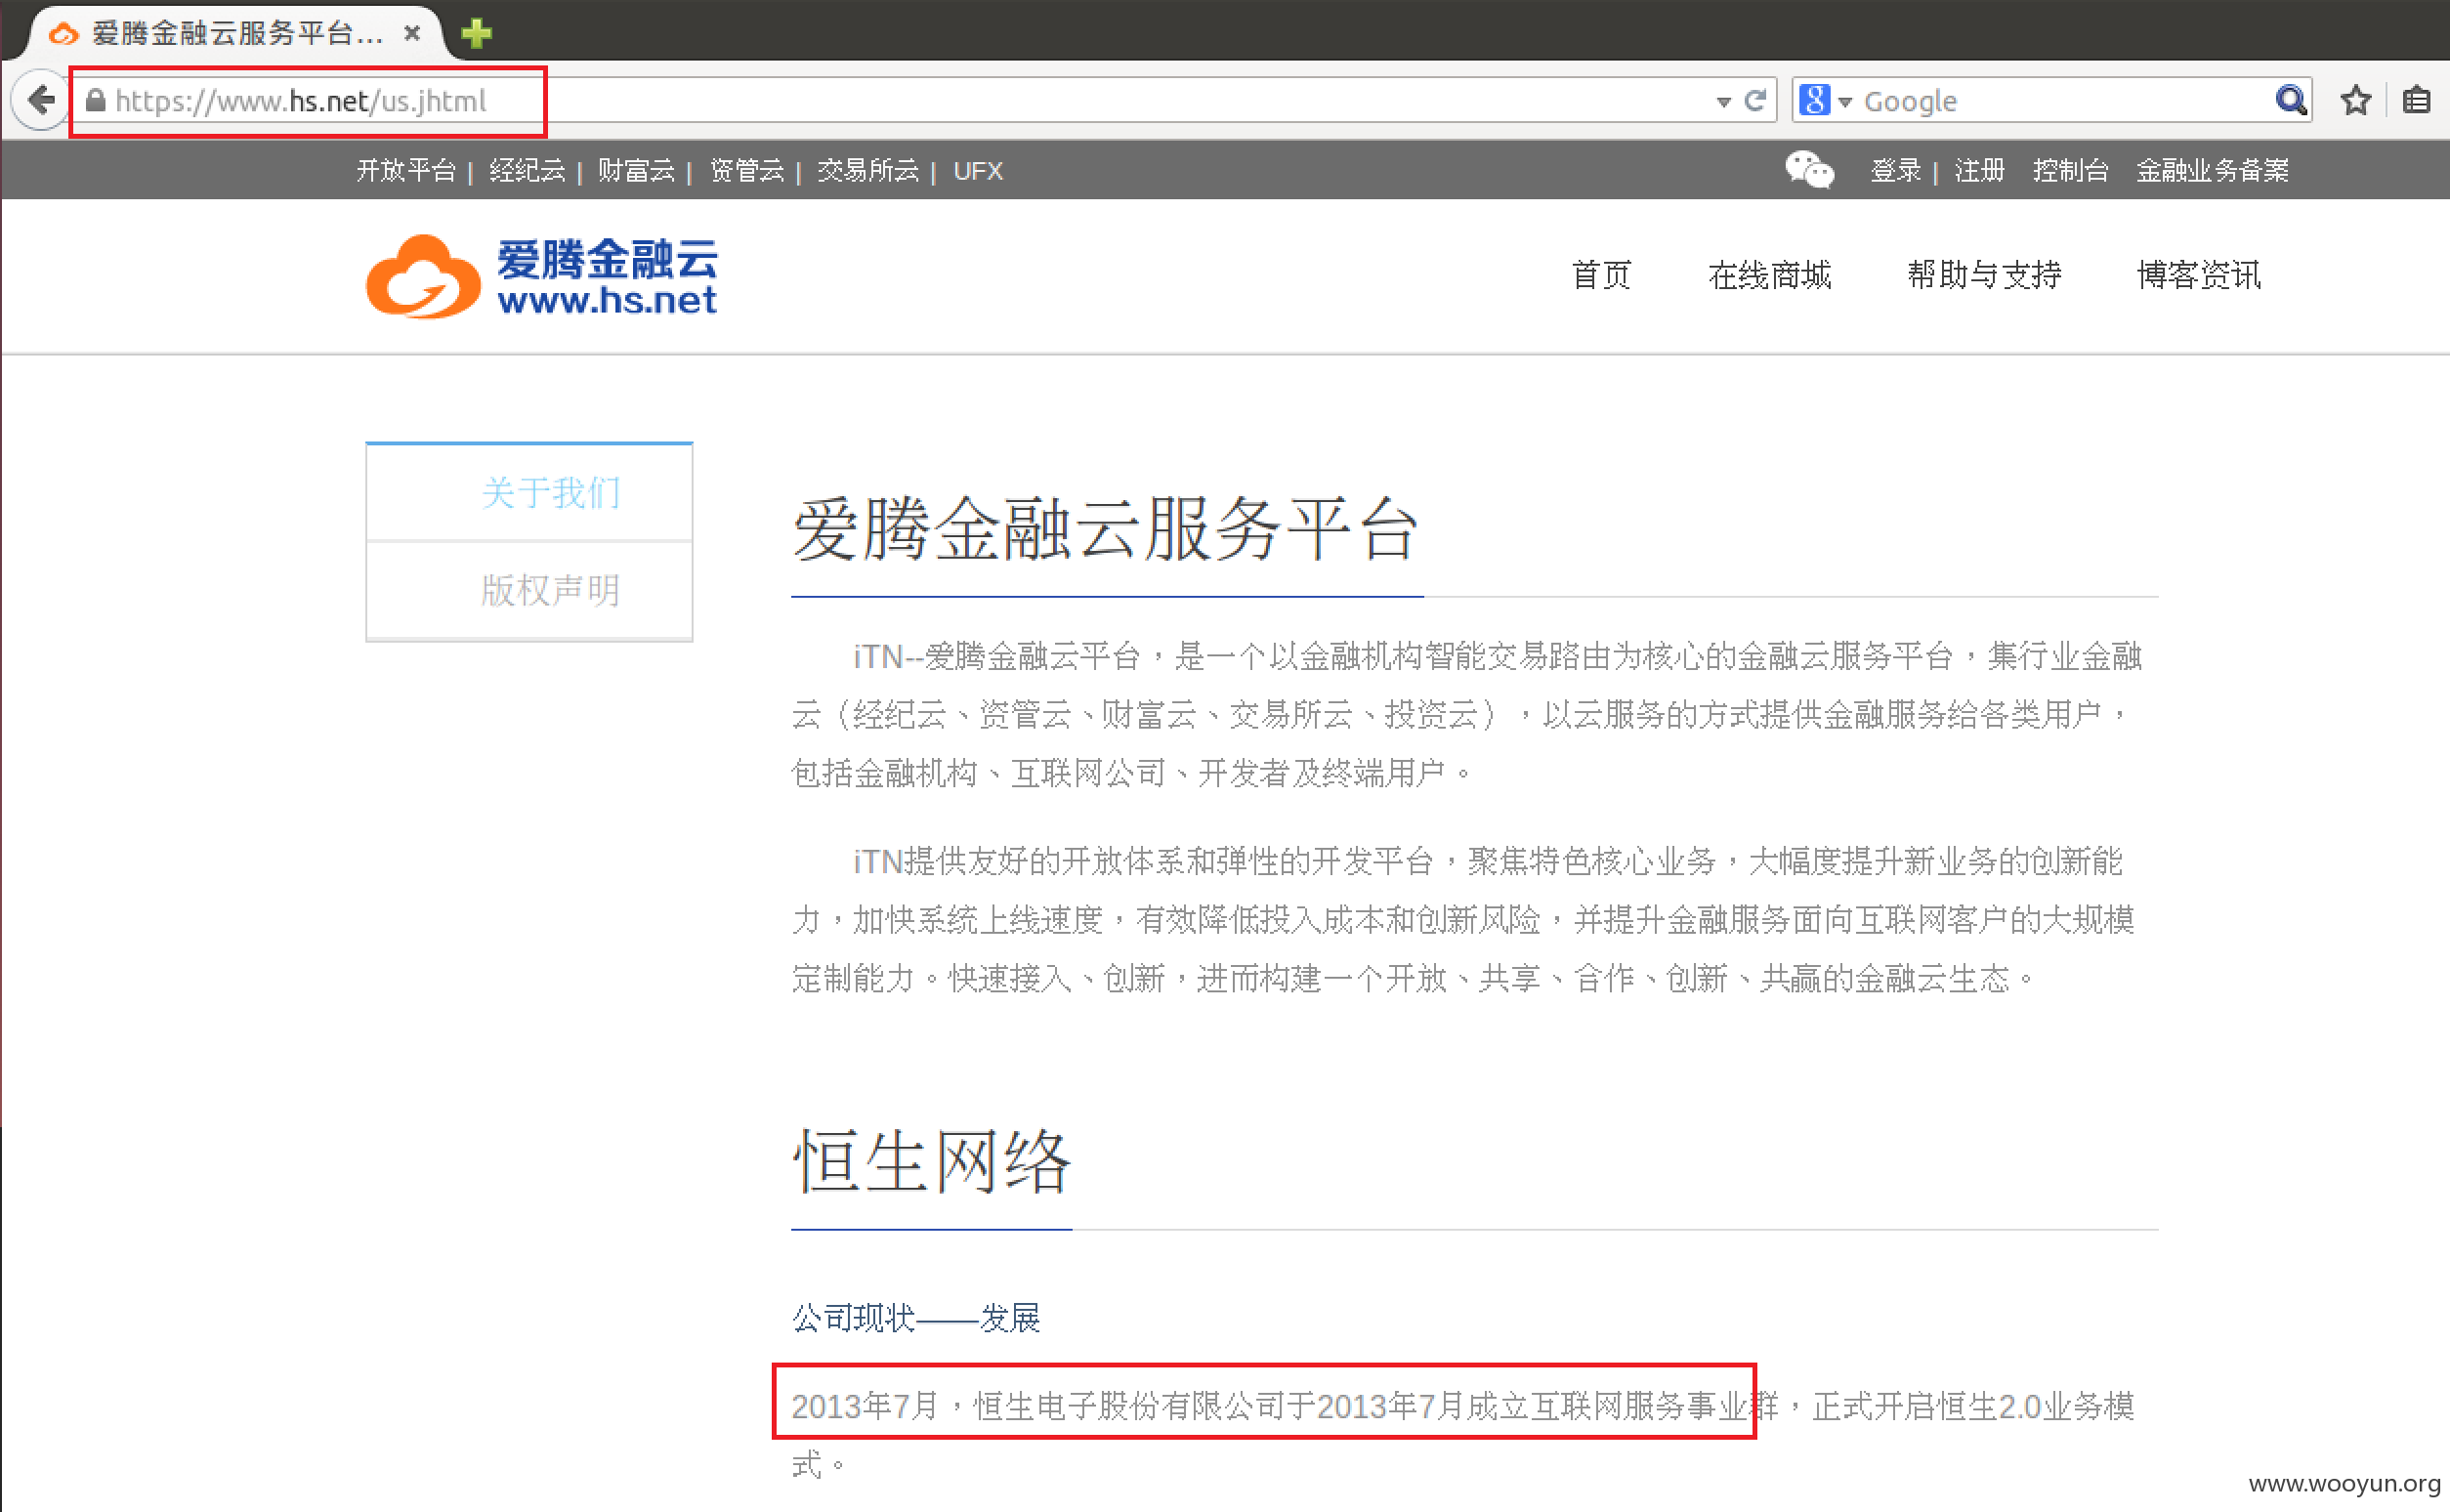The image size is (2450, 1512).
Task: Click the 登录 login link
Action: 1895,171
